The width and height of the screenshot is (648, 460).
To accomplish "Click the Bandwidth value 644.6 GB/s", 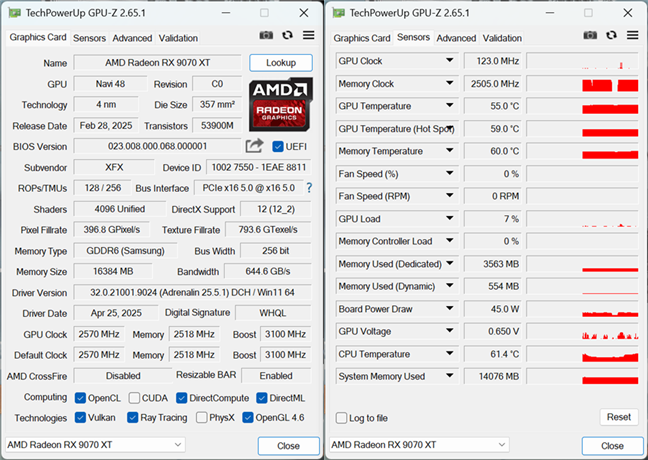I will 268,272.
